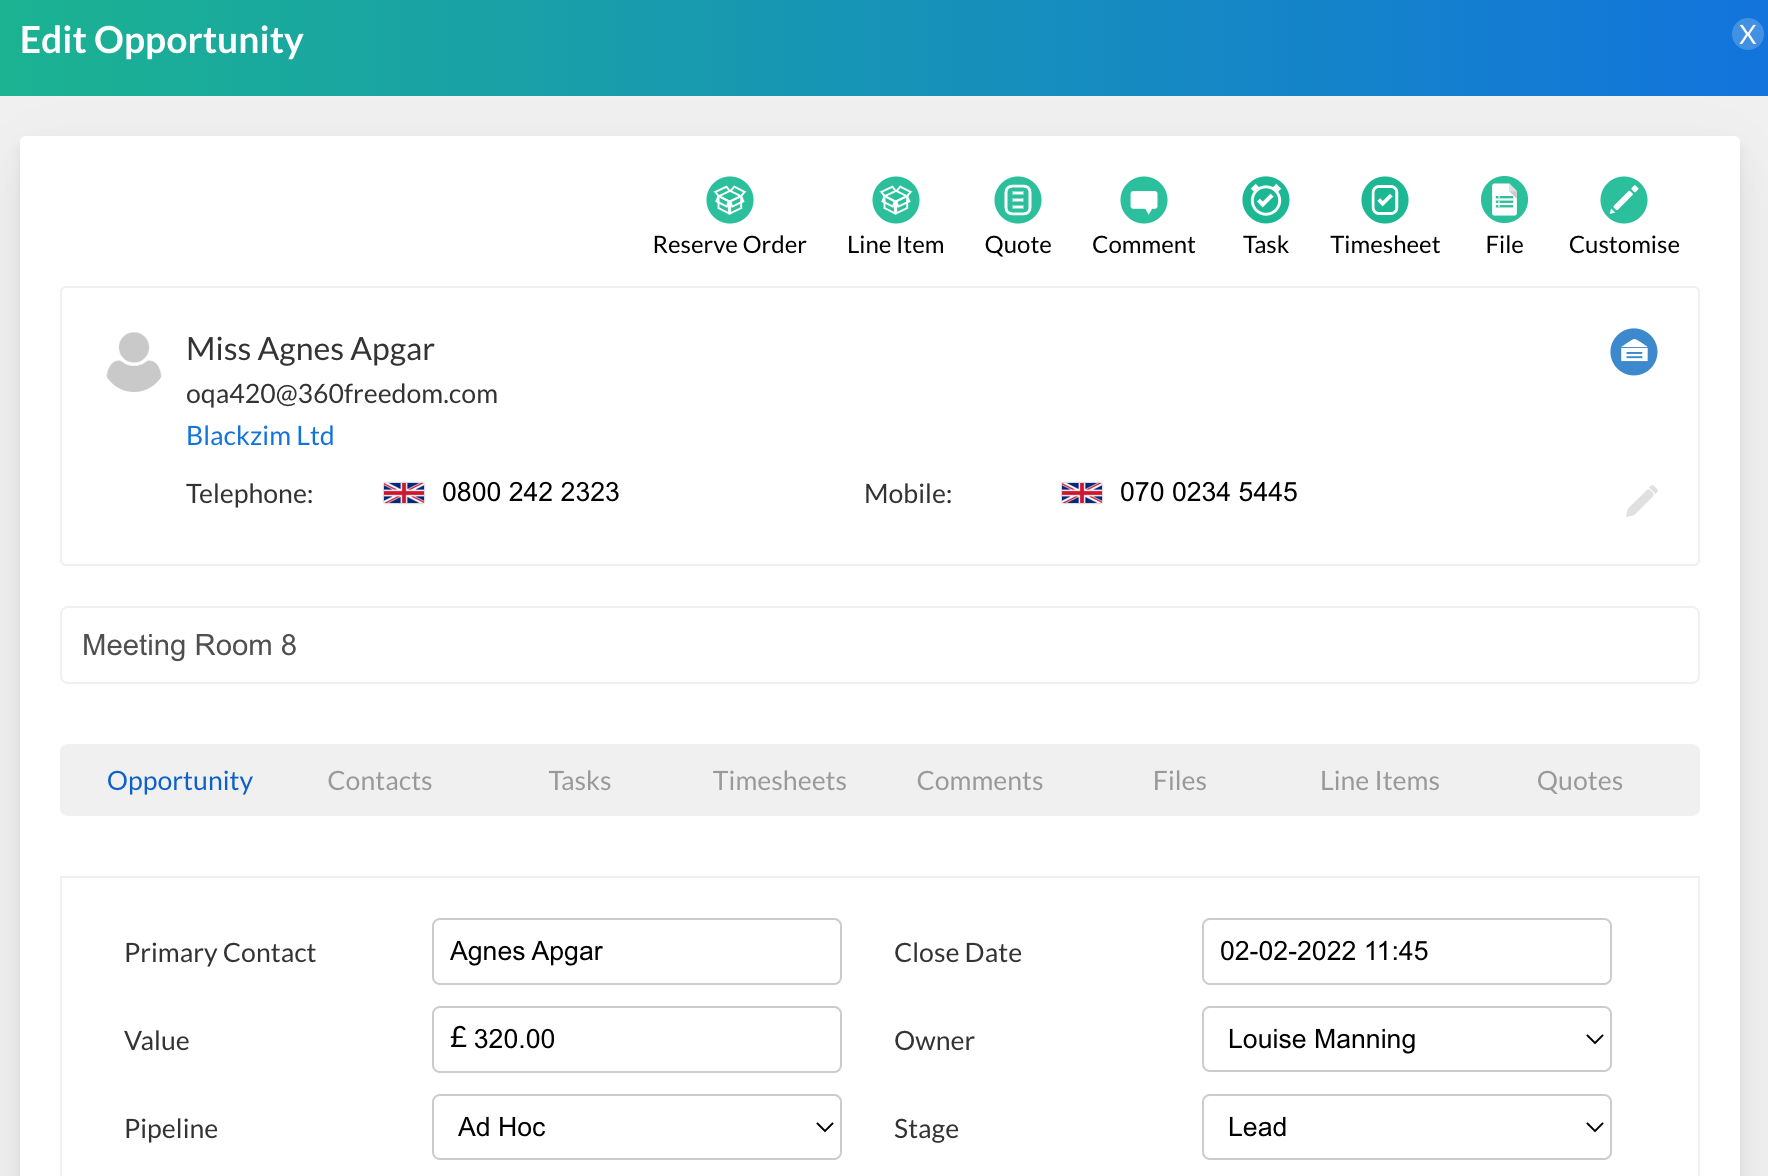Close the Edit Opportunity dialog
The height and width of the screenshot is (1176, 1768).
[x=1747, y=35]
